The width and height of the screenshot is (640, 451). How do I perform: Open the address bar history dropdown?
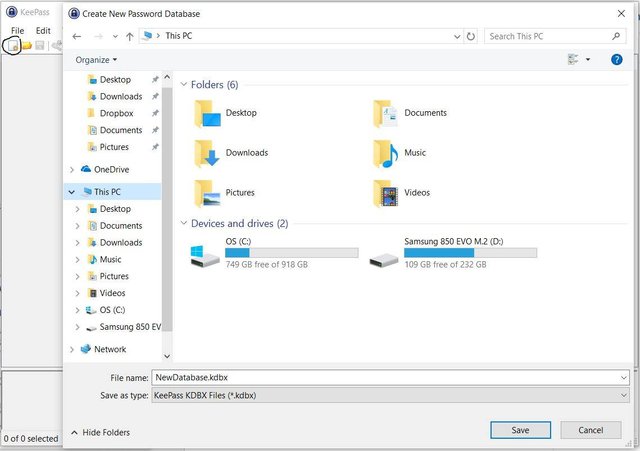(457, 36)
